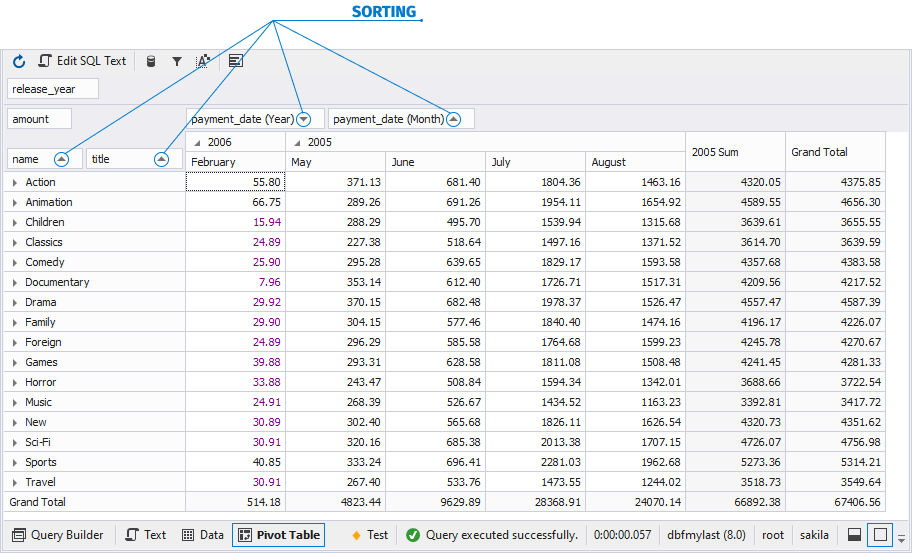Expand the Sci-Fi row
The width and height of the screenshot is (912, 553).
click(15, 443)
